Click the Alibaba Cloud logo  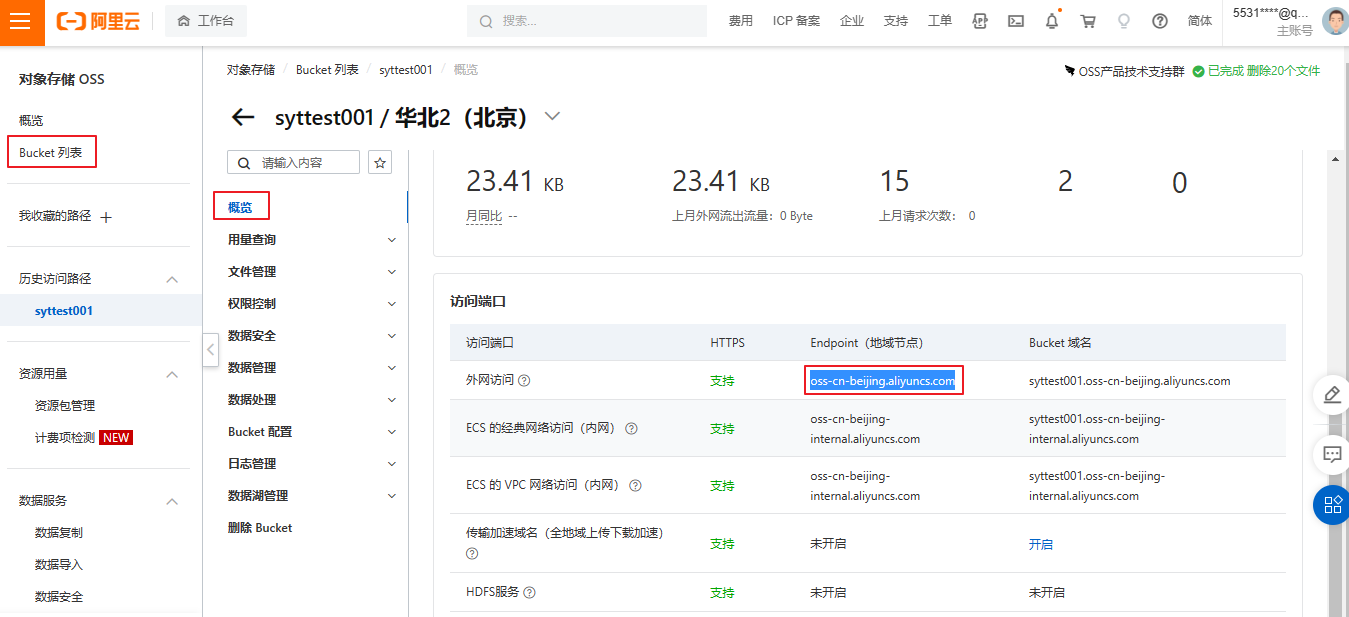pyautogui.click(x=98, y=21)
